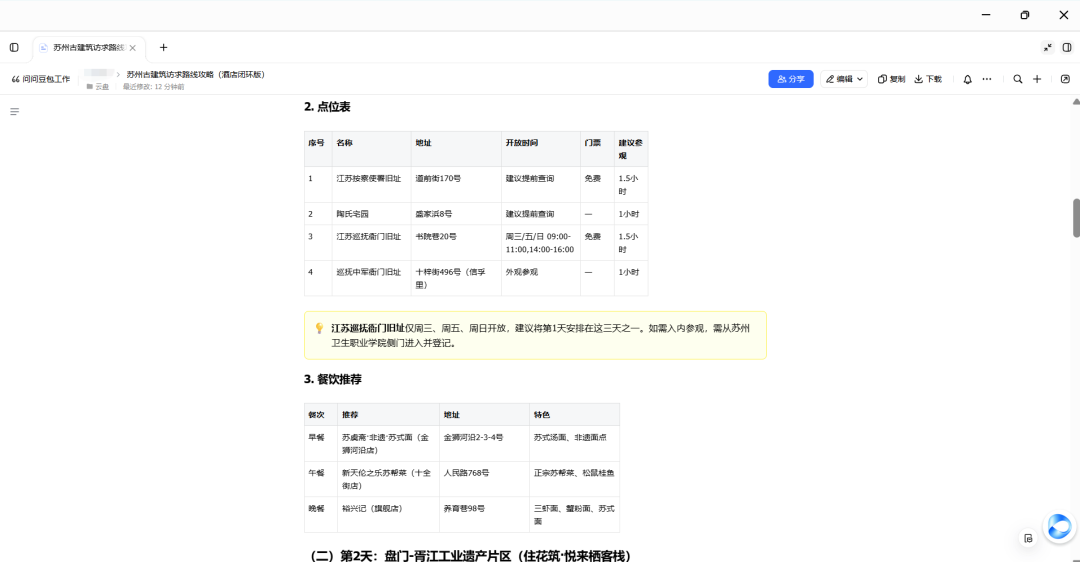Click the 复制 copy button

(891, 79)
